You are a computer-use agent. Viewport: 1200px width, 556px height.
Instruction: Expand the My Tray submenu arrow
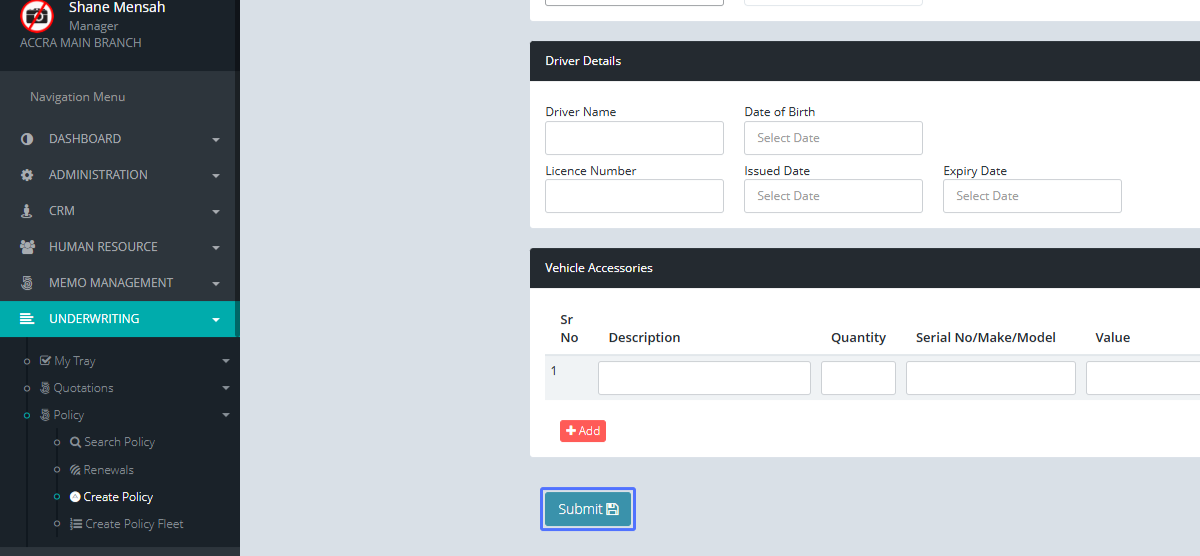coord(225,361)
